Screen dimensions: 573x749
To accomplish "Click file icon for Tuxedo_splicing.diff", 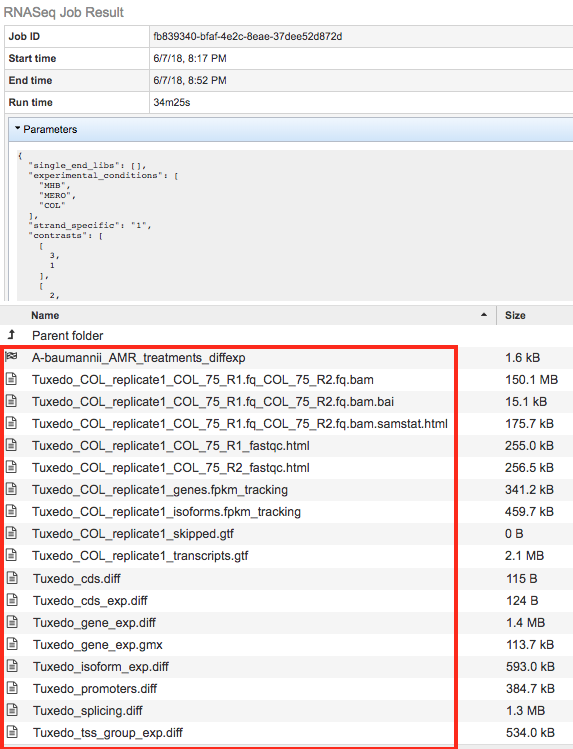I will pyautogui.click(x=12, y=710).
